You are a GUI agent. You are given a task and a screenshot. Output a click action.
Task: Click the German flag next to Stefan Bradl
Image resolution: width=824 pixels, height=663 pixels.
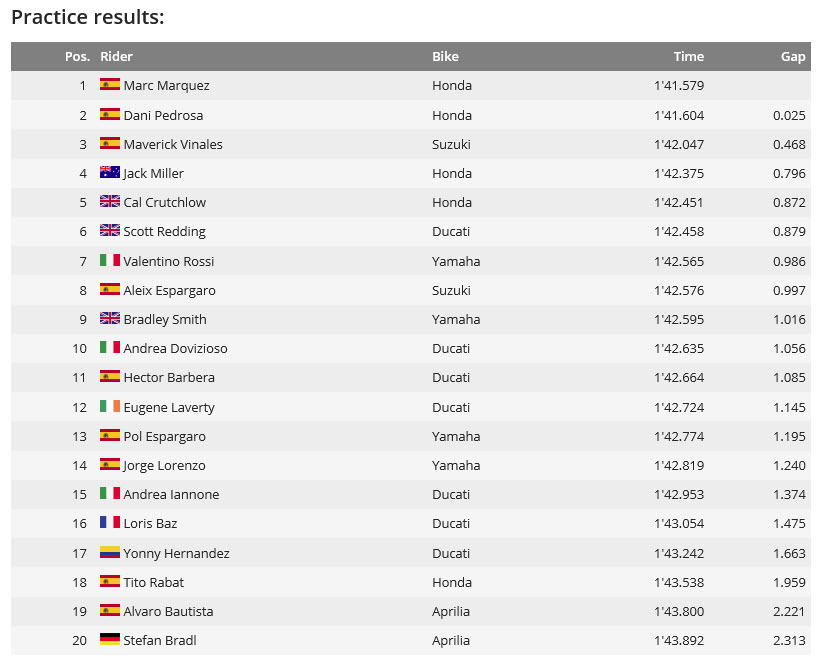point(110,640)
